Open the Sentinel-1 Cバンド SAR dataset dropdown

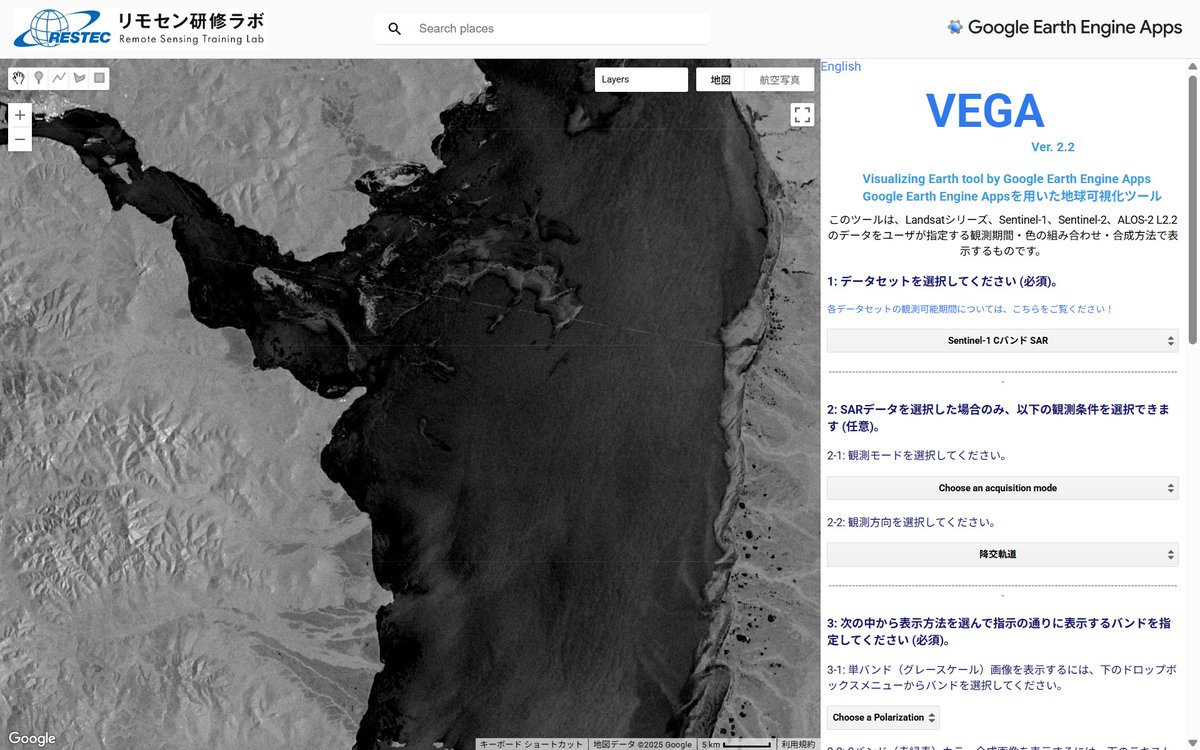click(1002, 341)
